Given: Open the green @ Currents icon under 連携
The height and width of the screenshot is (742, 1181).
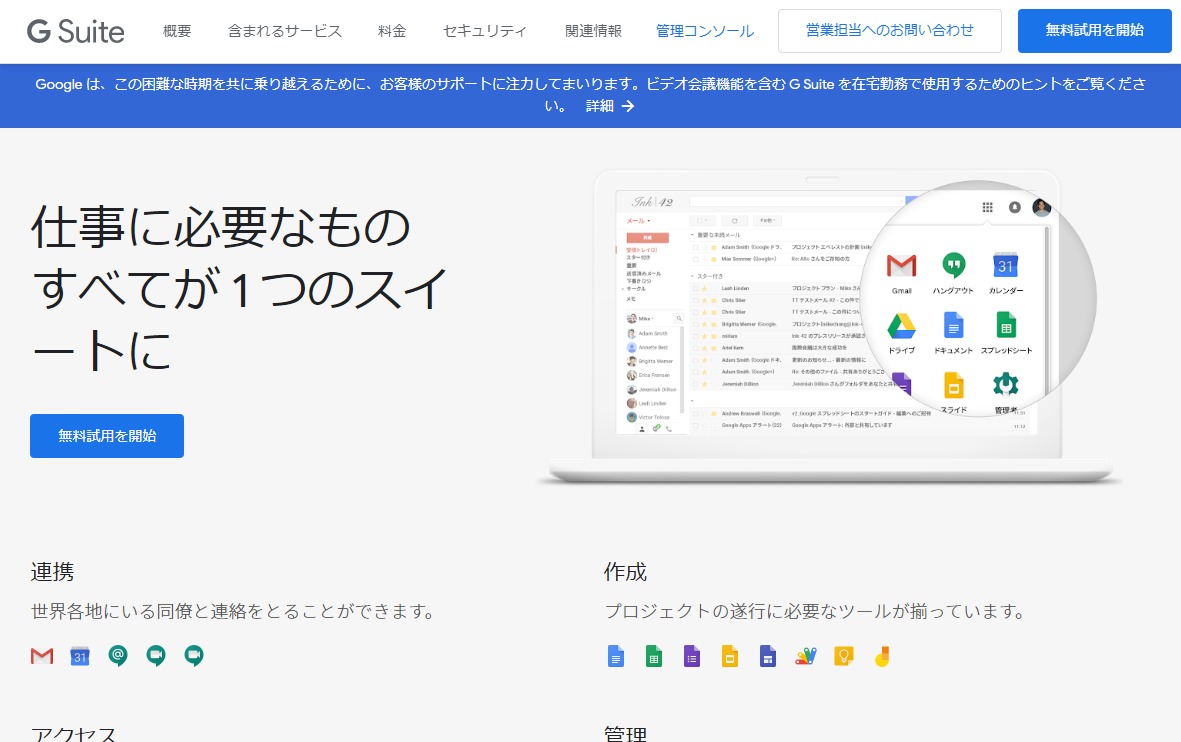Looking at the screenshot, I should tap(117, 656).
